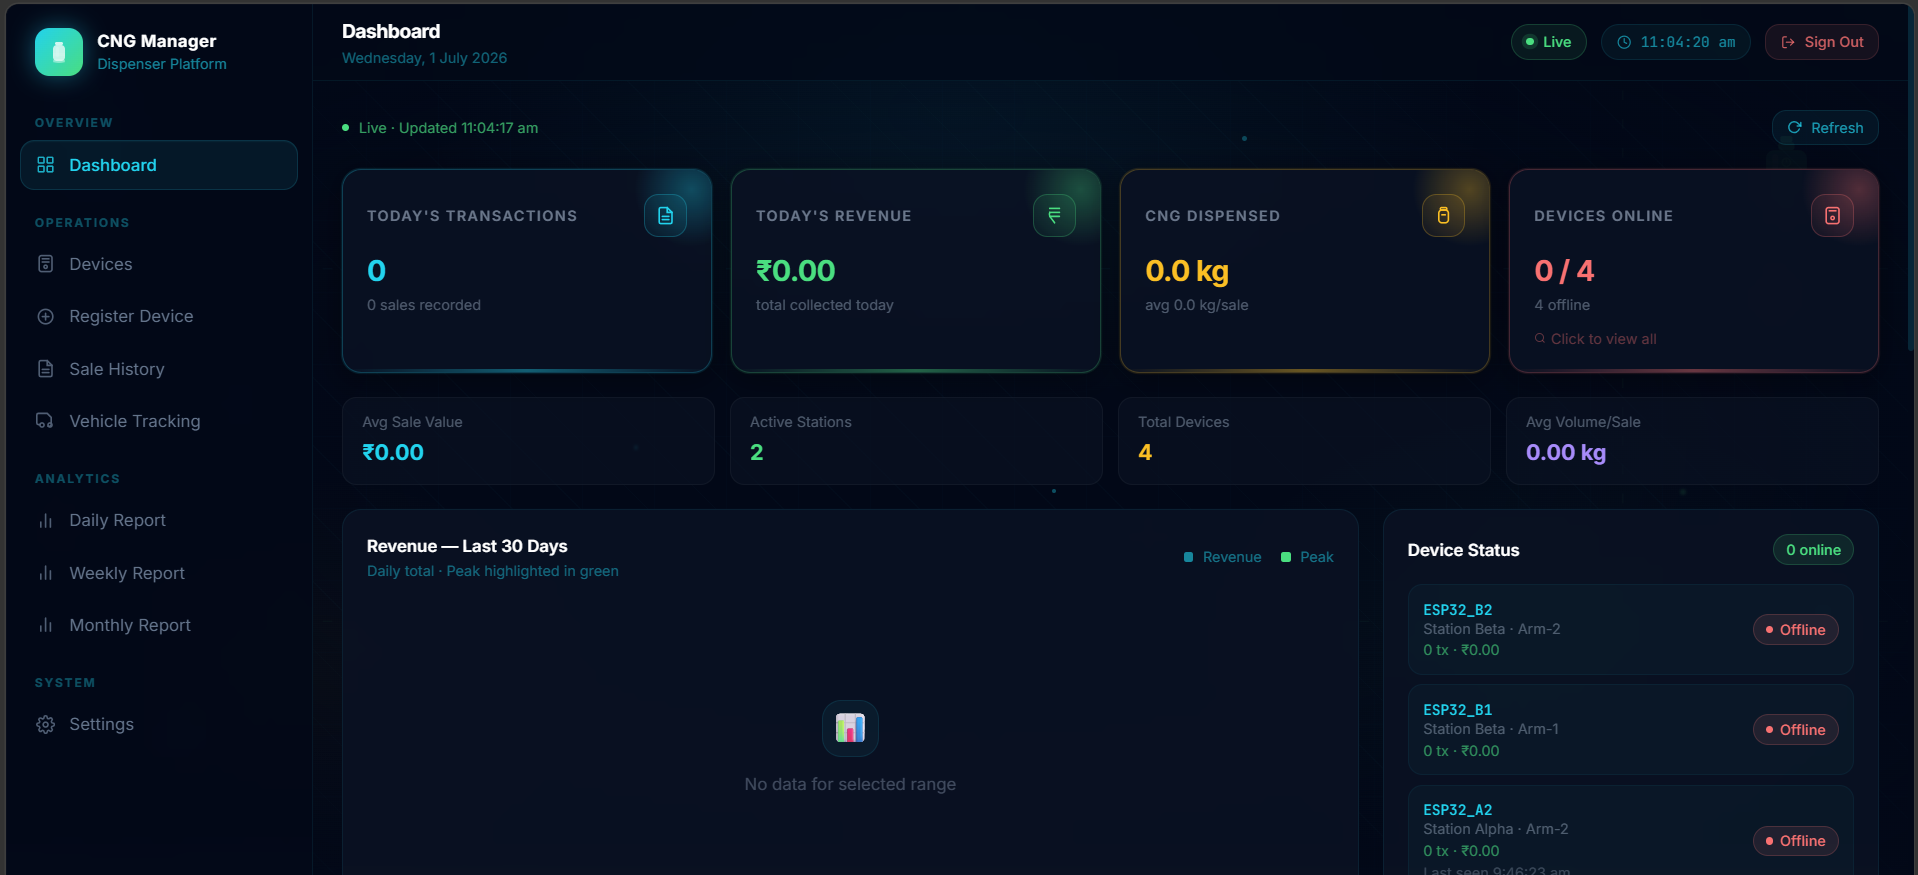Viewport: 1918px width, 875px height.
Task: Open the Today's Revenue card
Action: coord(916,271)
